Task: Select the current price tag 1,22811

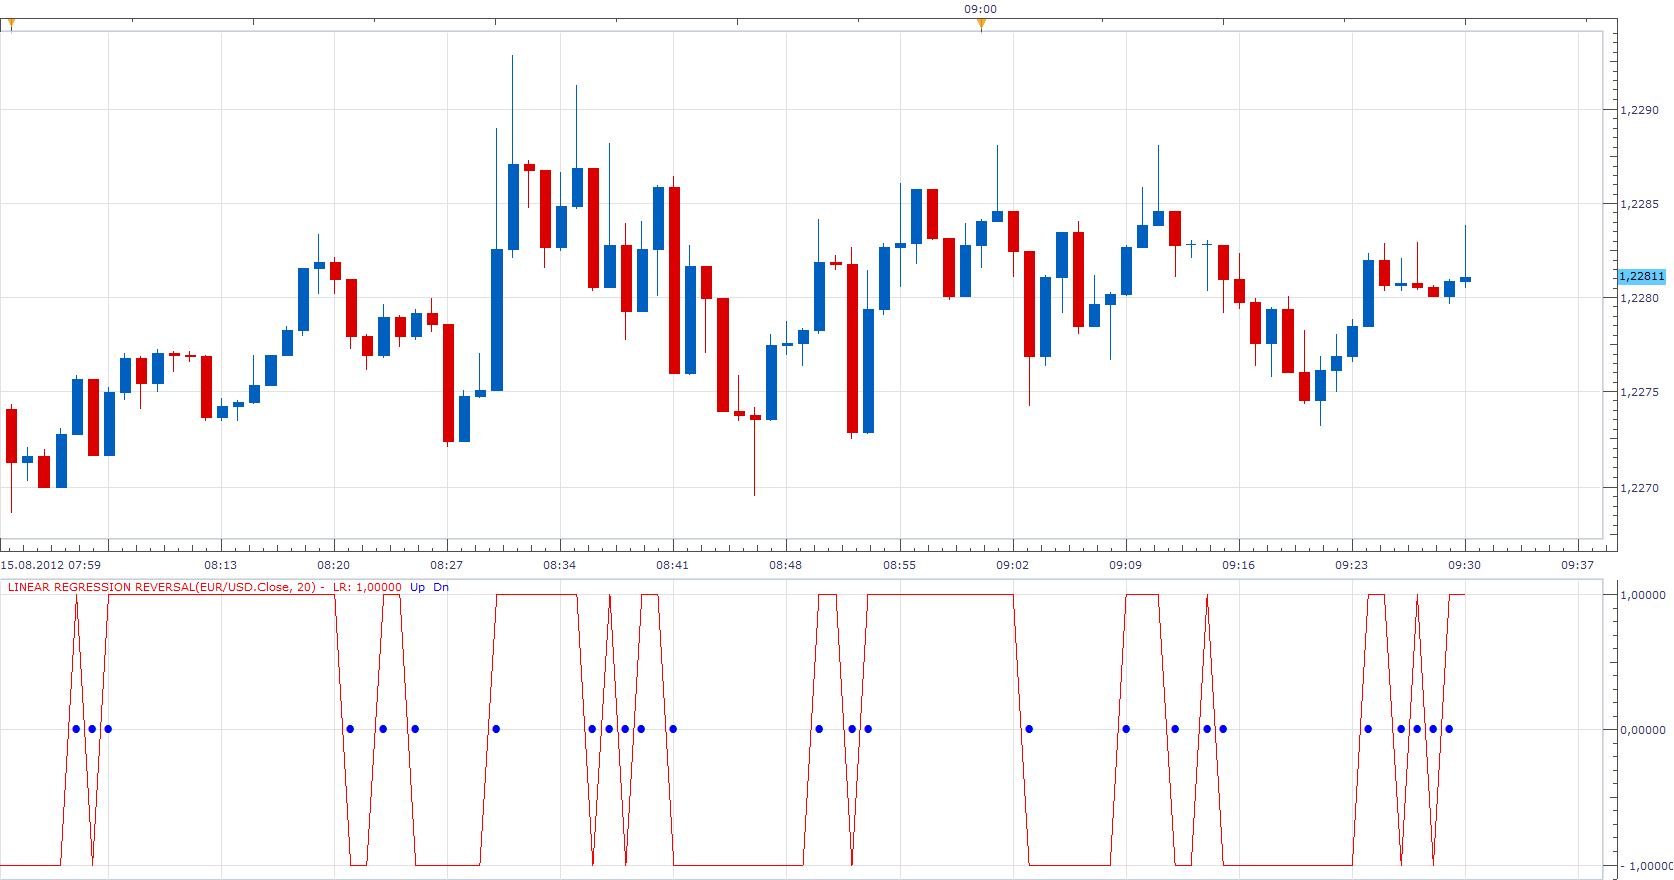Action: point(1641,276)
